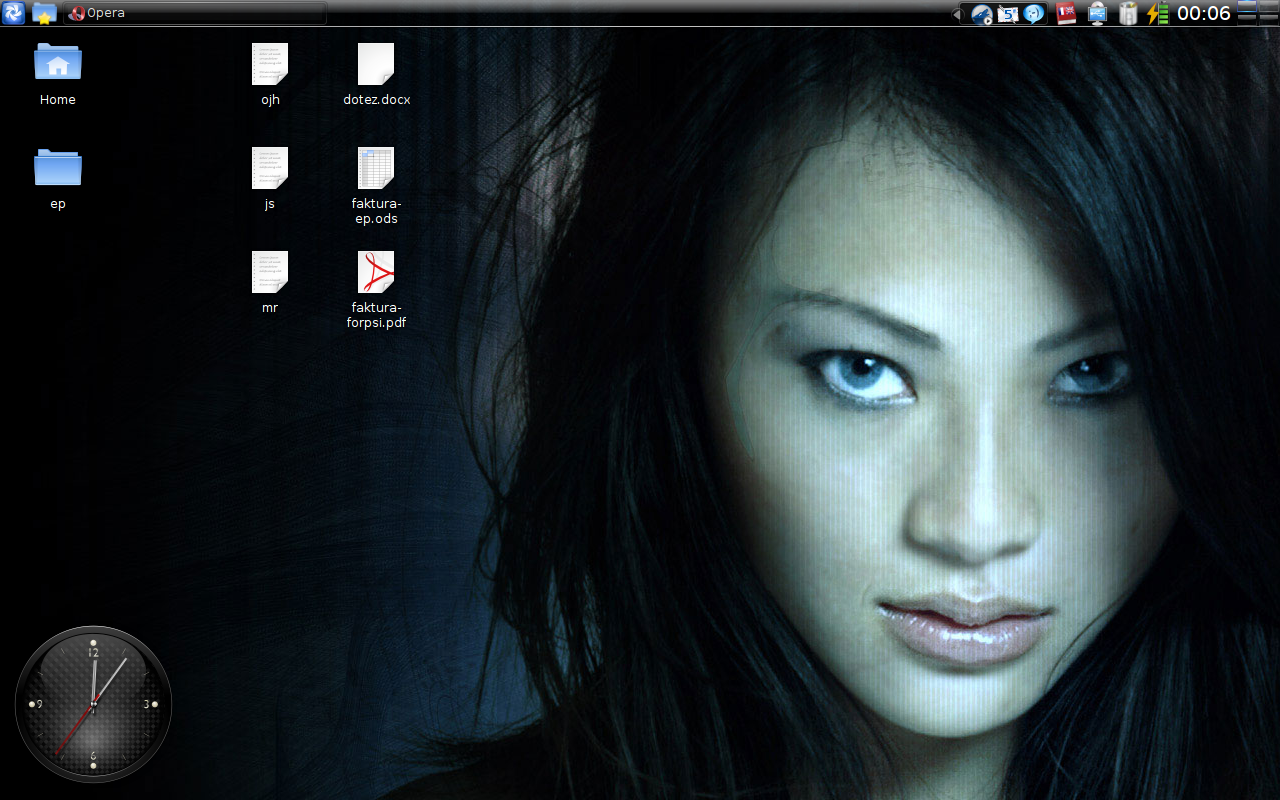Select the mr text file icon
The width and height of the screenshot is (1280, 800).
click(270, 272)
